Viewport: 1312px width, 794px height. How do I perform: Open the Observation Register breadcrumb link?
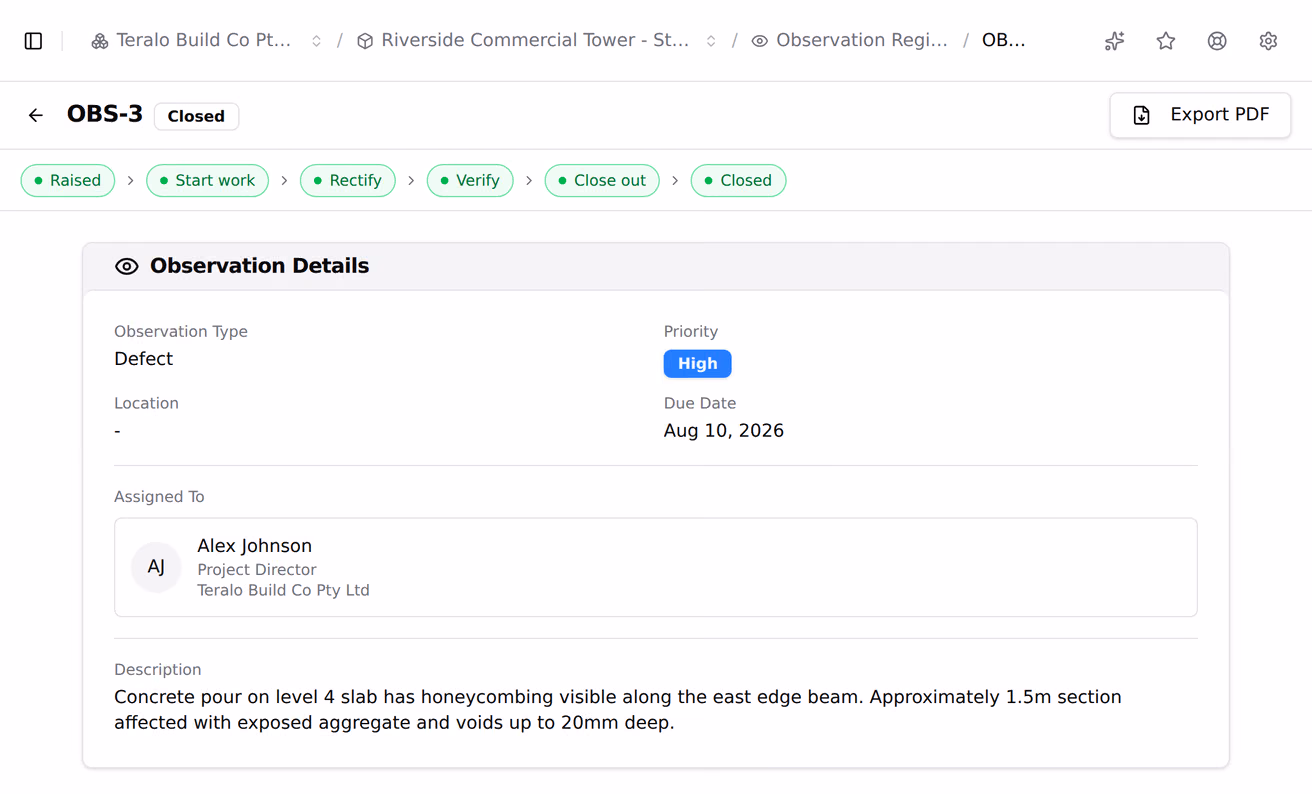850,41
